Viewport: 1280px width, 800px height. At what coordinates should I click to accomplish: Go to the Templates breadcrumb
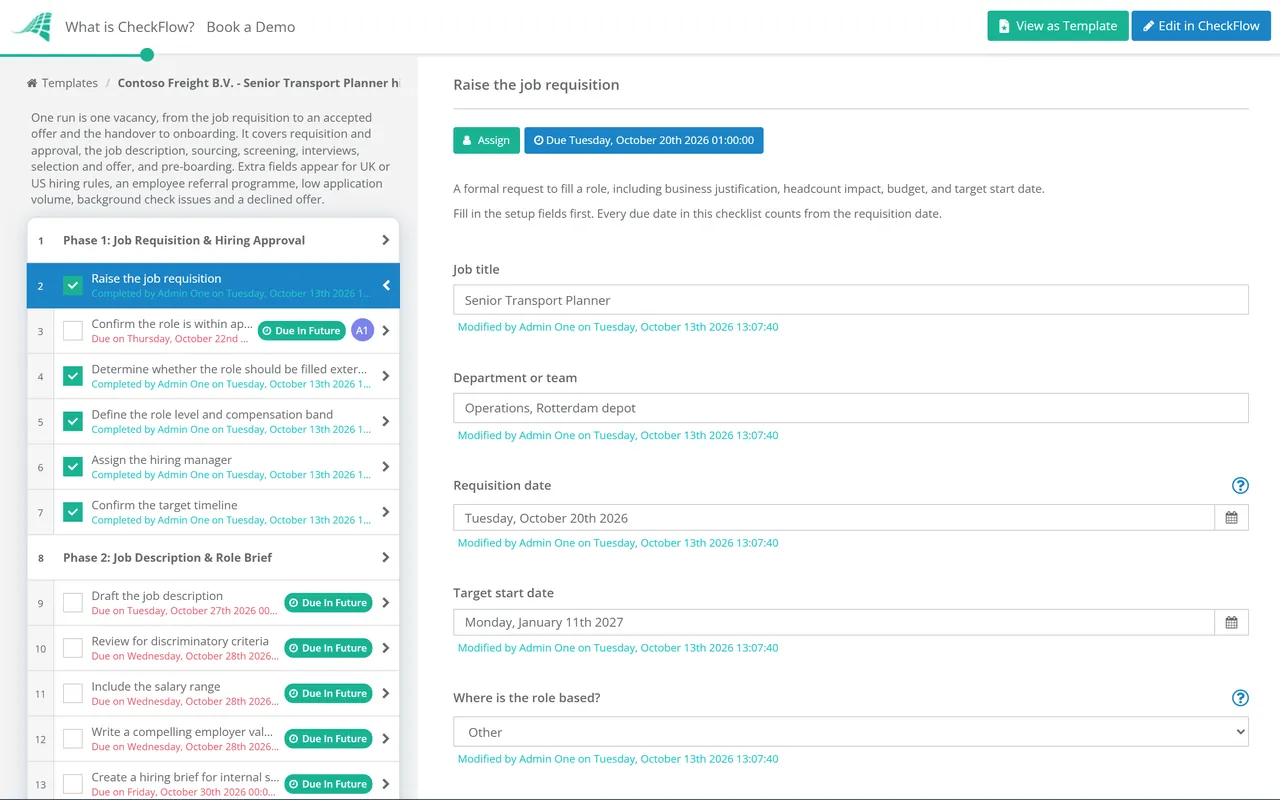coord(70,83)
